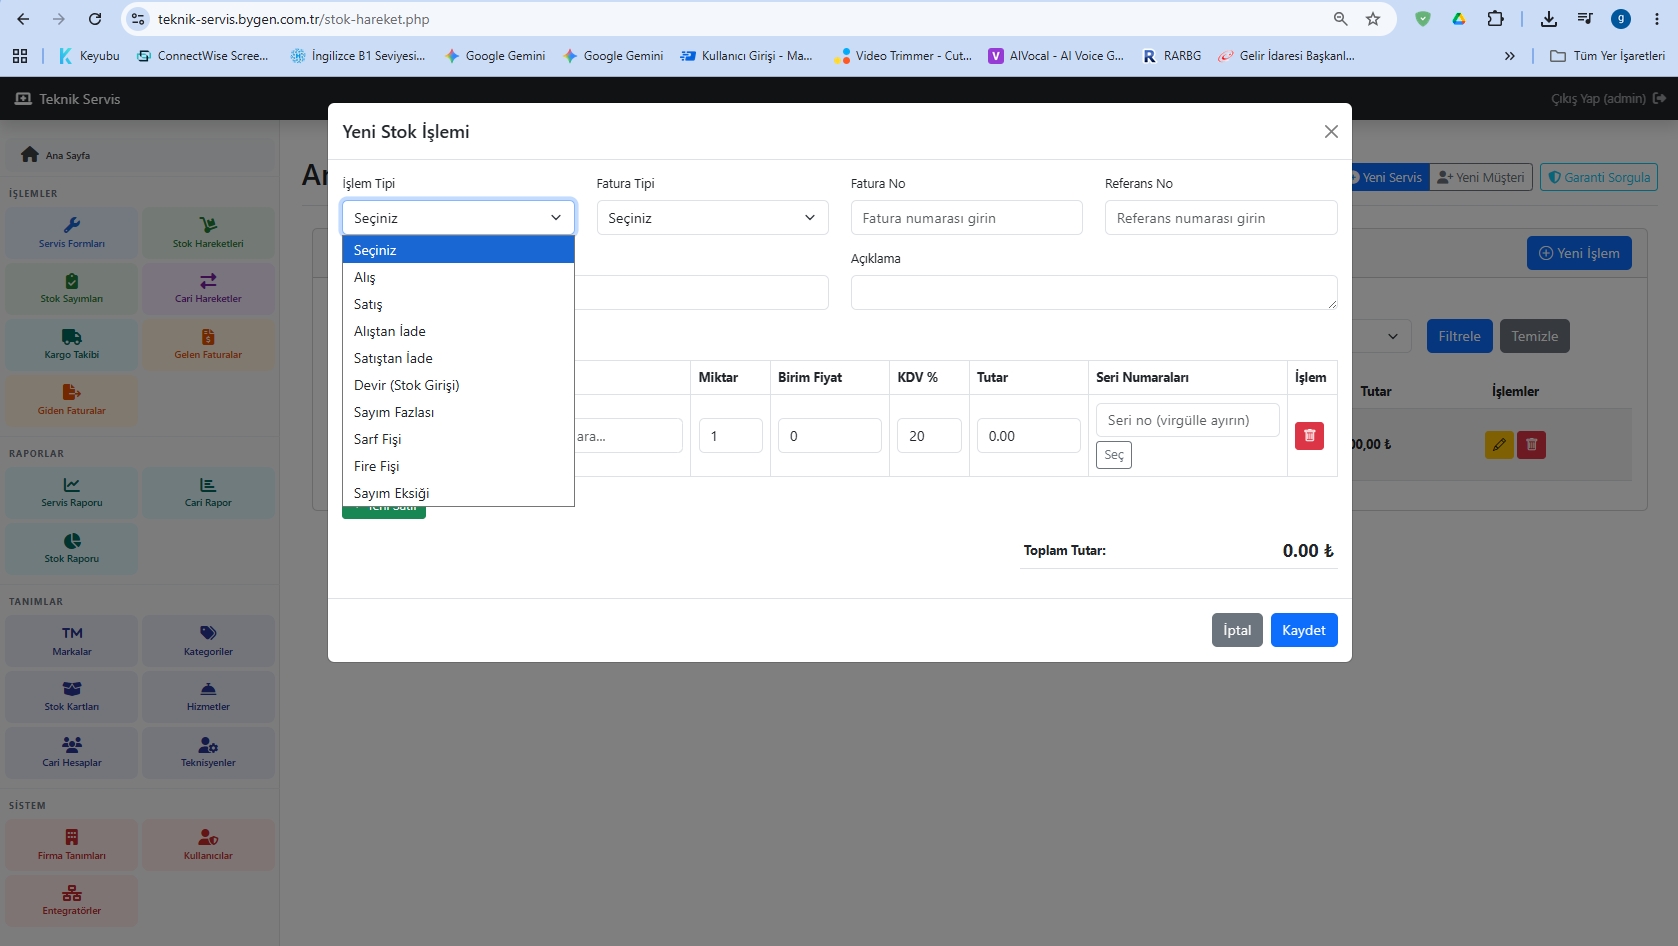The height and width of the screenshot is (946, 1678).
Task: Focus the Fatura No input field
Action: 966,218
